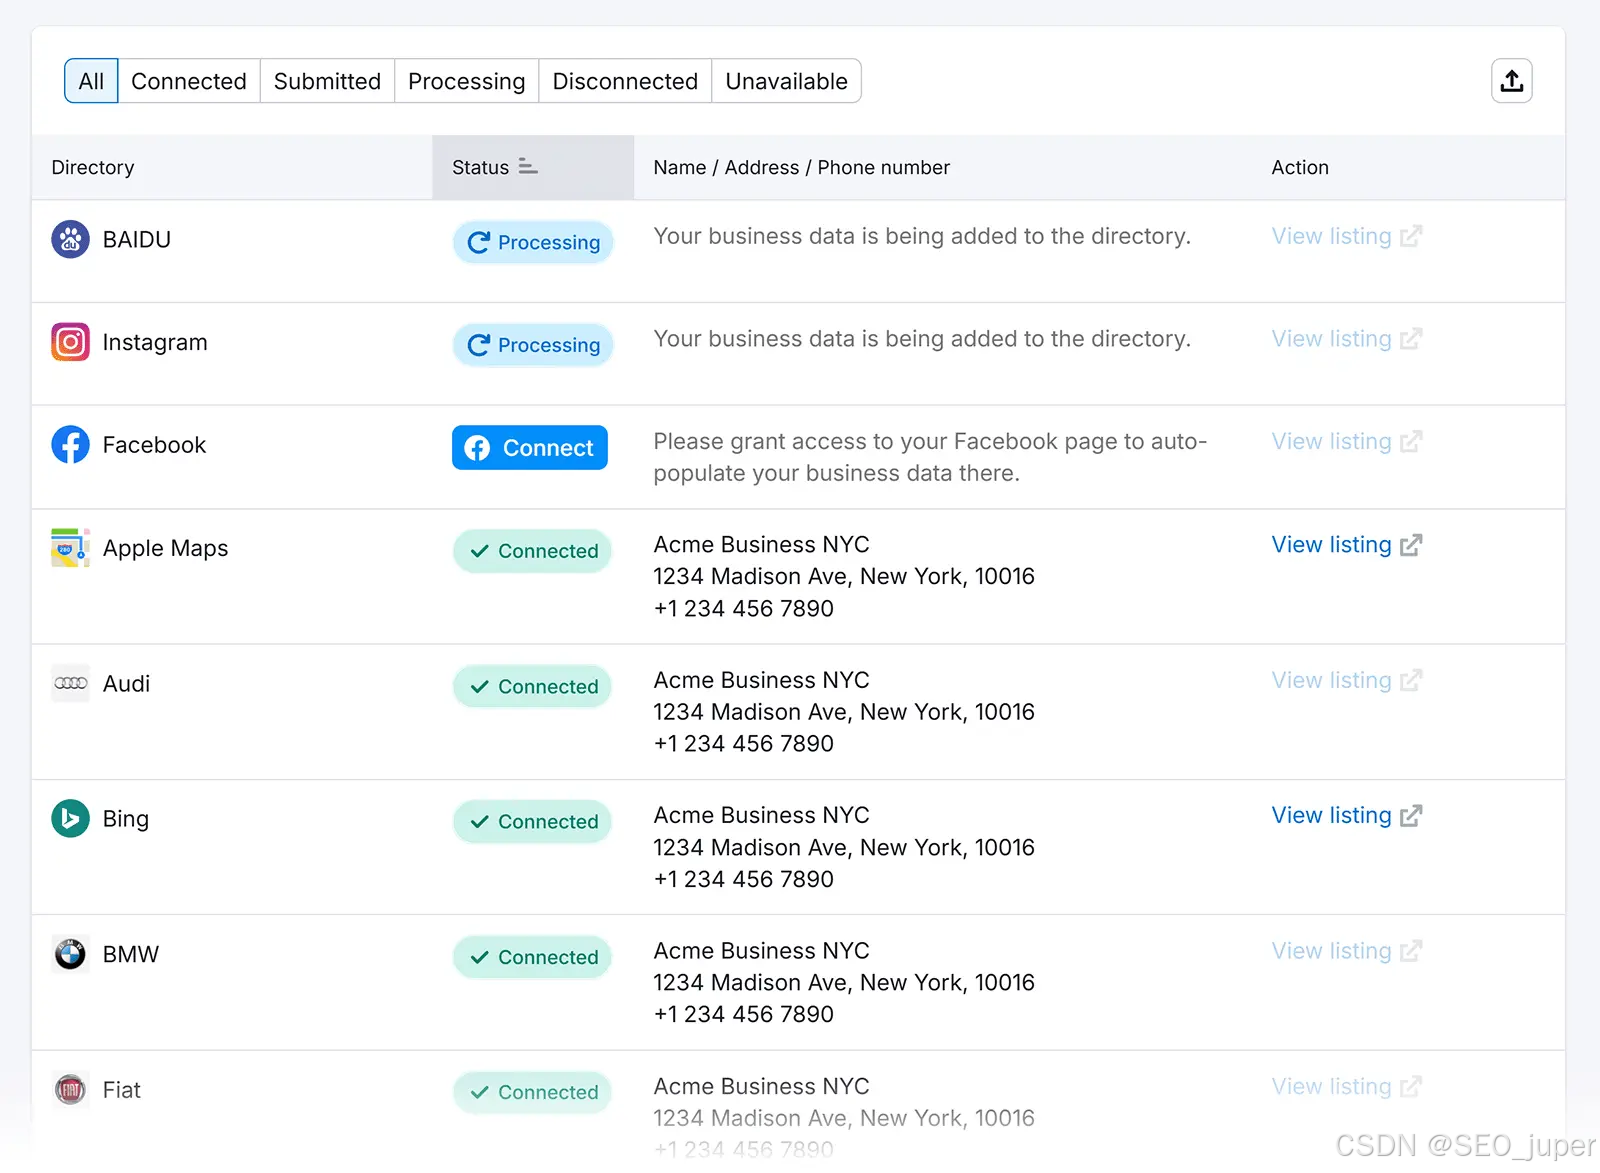Click the Name / Address / Phone number header
This screenshot has width=1600, height=1173.
tap(801, 168)
